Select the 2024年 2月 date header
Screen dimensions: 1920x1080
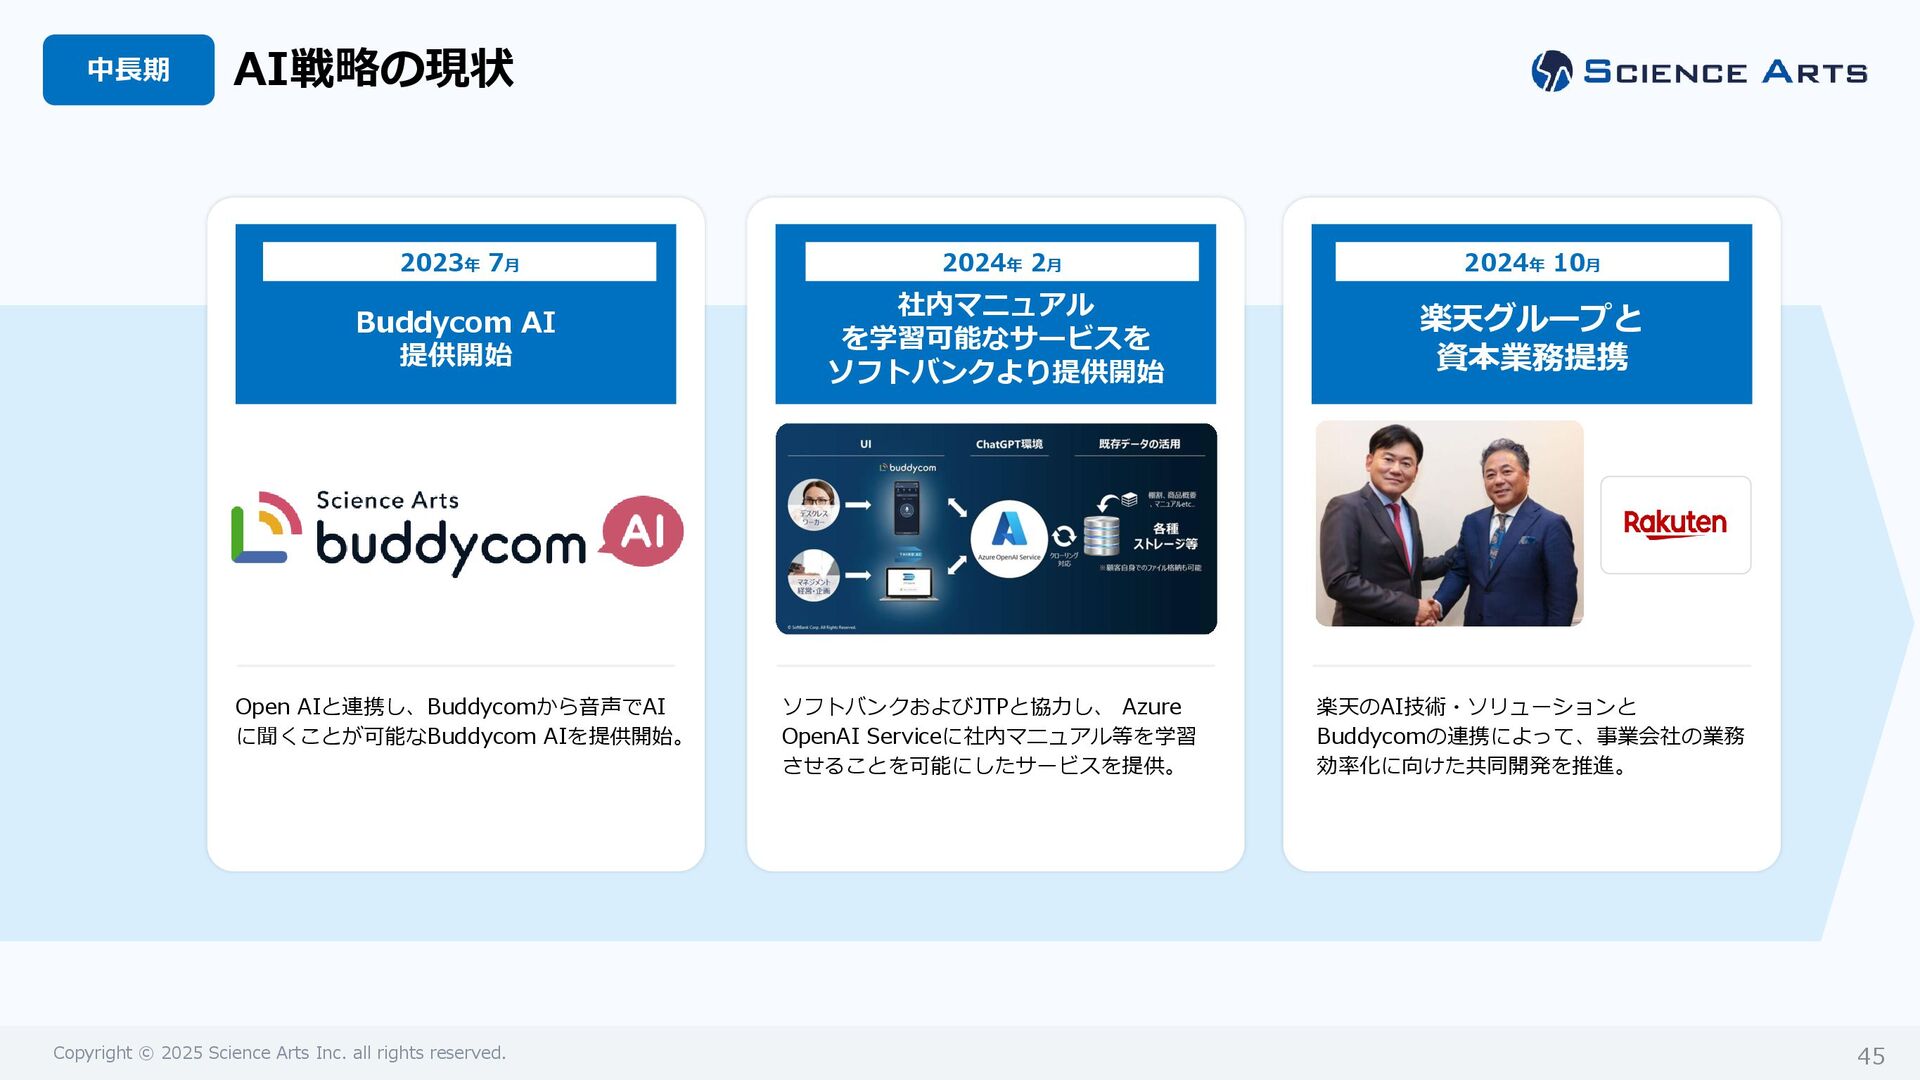pos(1001,262)
